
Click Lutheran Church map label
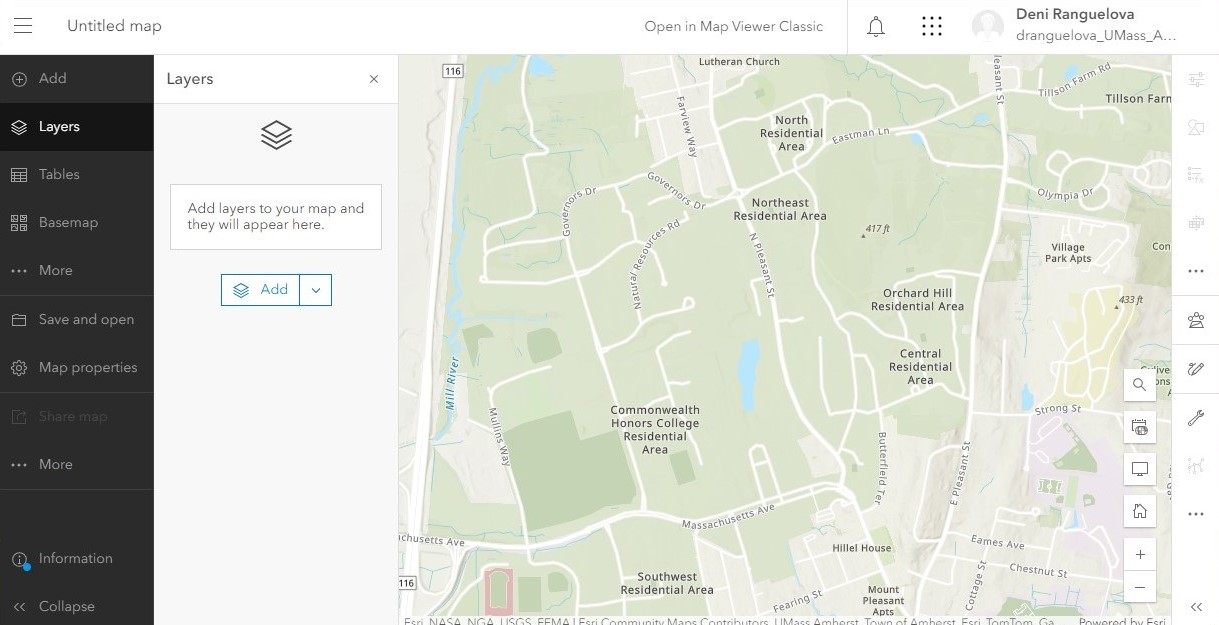click(x=739, y=62)
